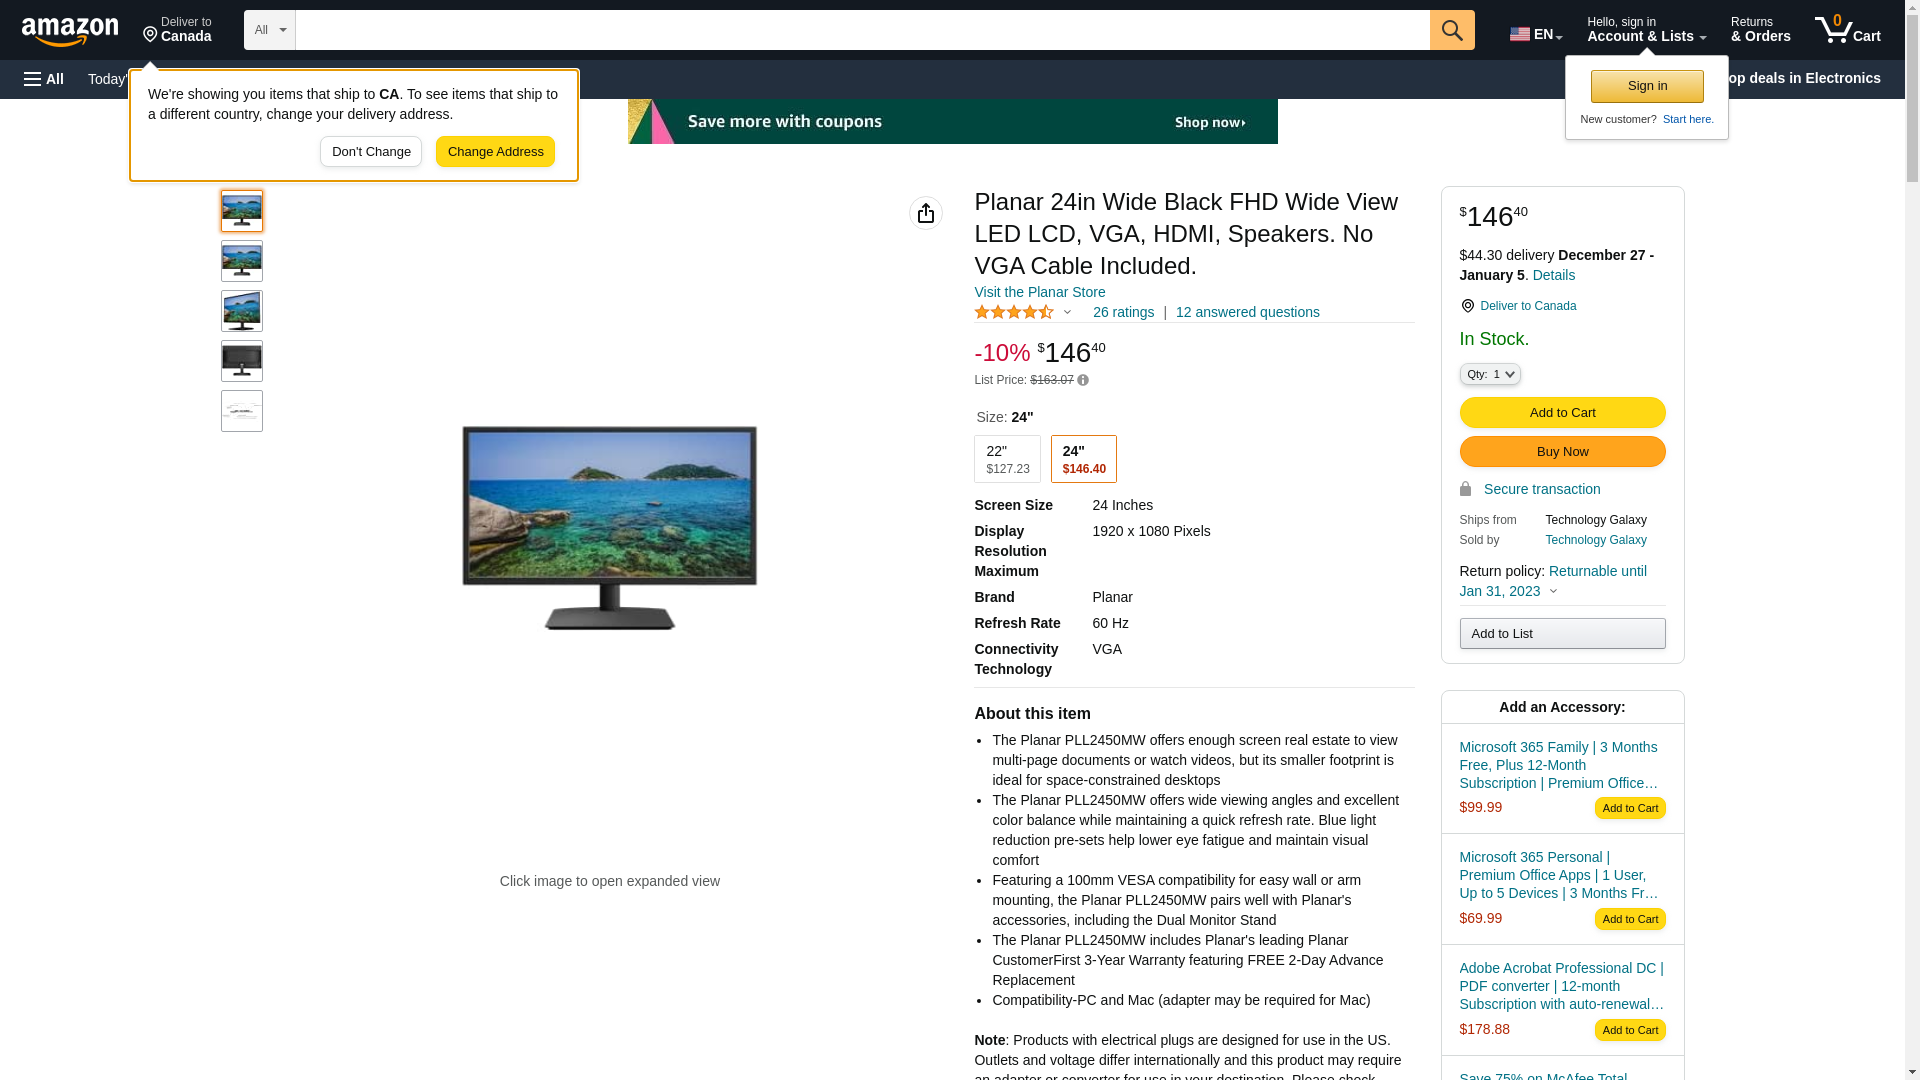1920x1080 pixels.
Task: Click the Amazon logo
Action: (70, 32)
